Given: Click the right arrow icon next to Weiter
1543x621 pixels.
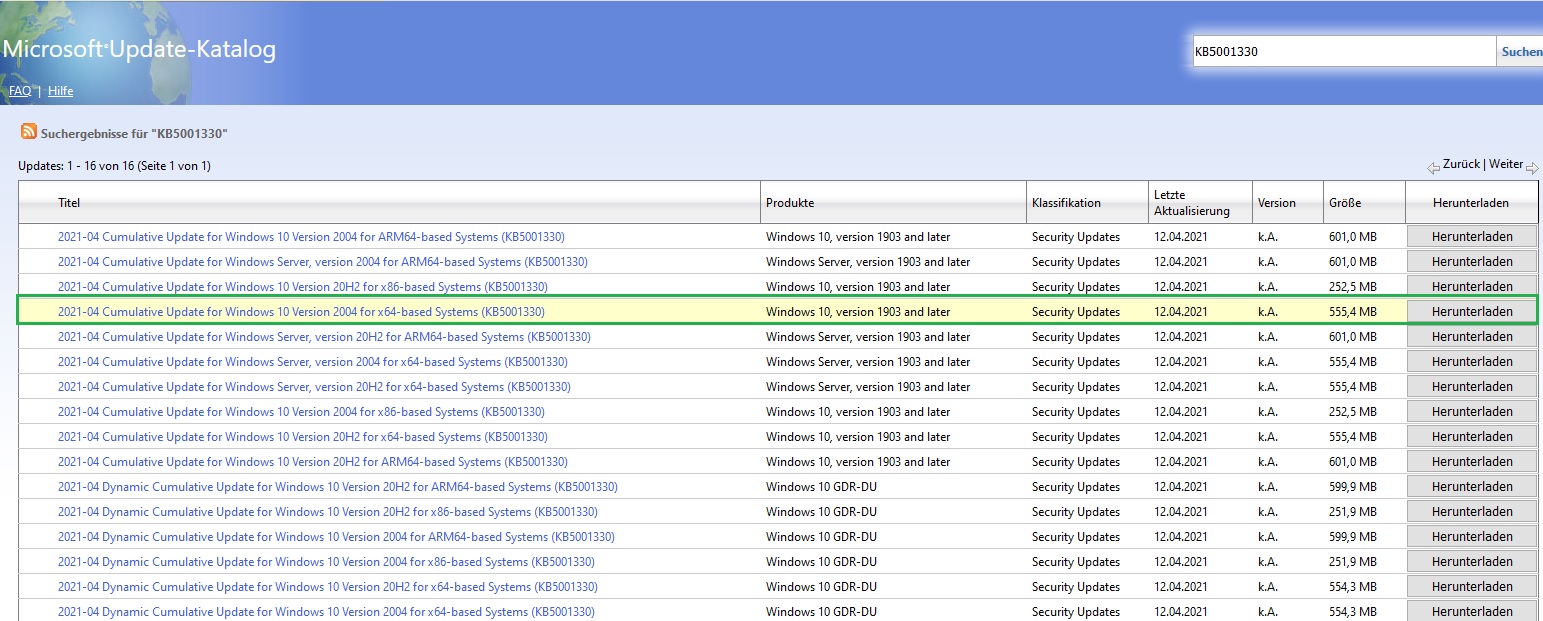Looking at the screenshot, I should (x=1532, y=167).
